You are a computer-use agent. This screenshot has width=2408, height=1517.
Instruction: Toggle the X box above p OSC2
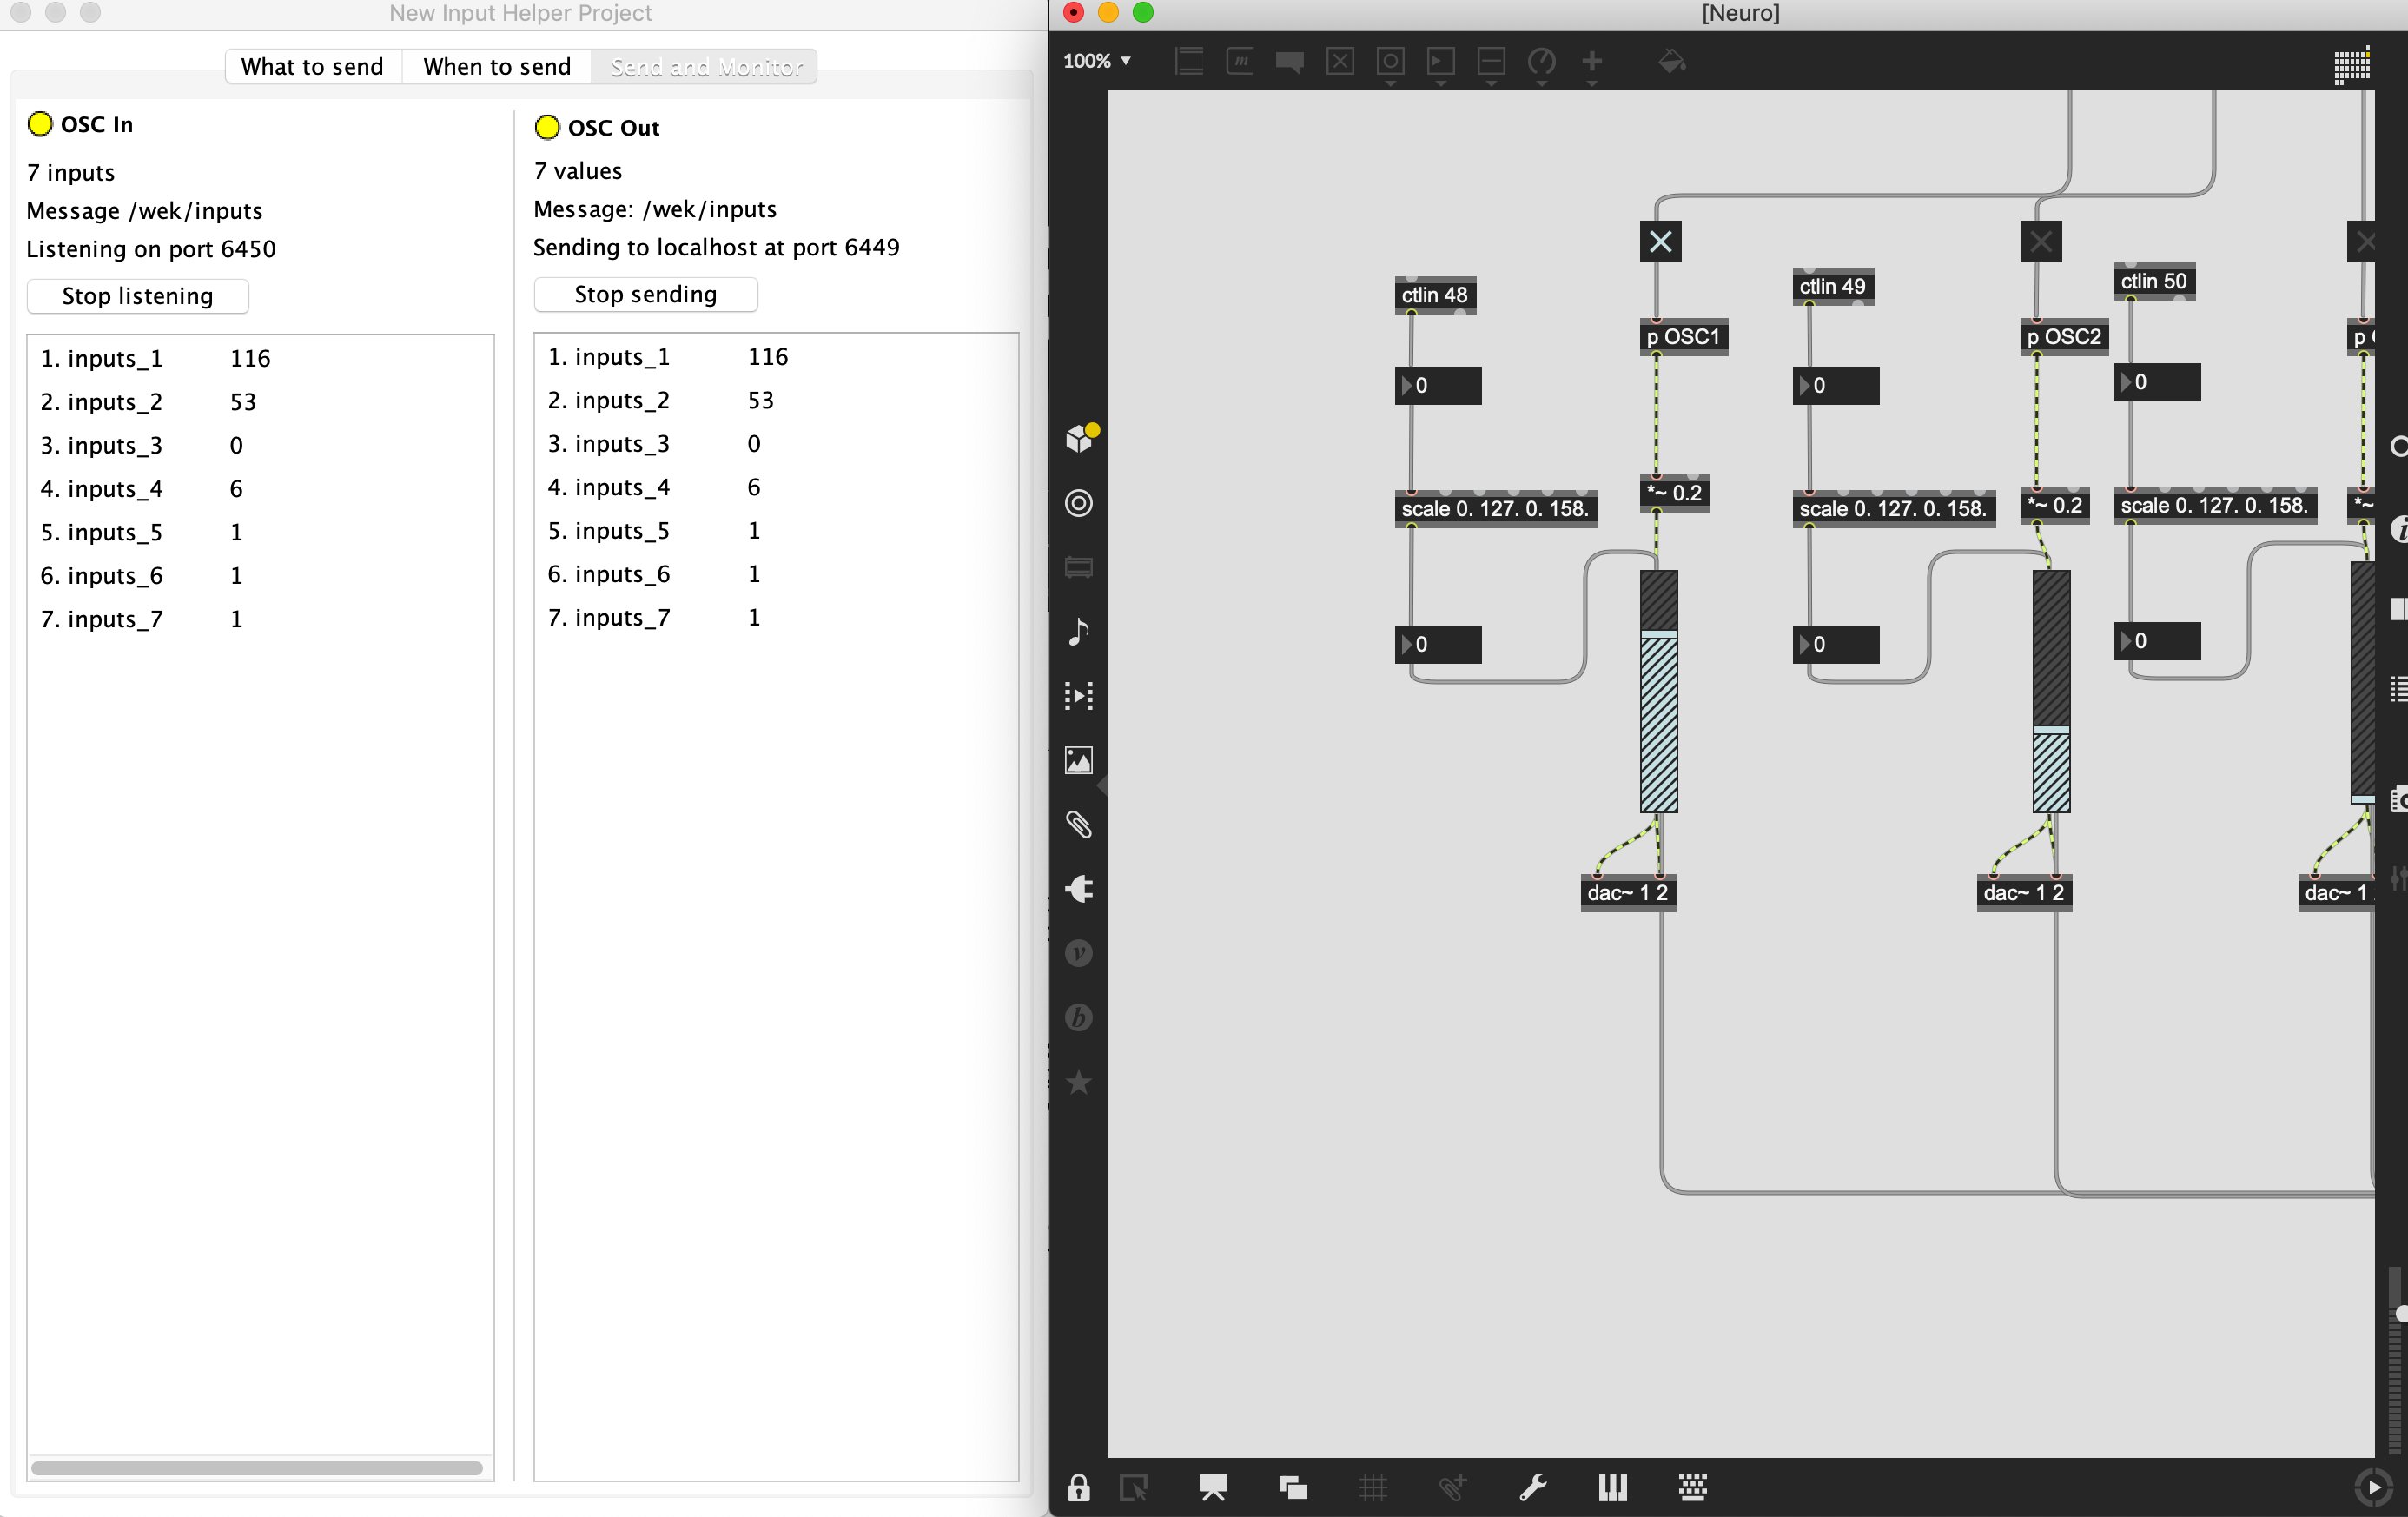[2040, 242]
